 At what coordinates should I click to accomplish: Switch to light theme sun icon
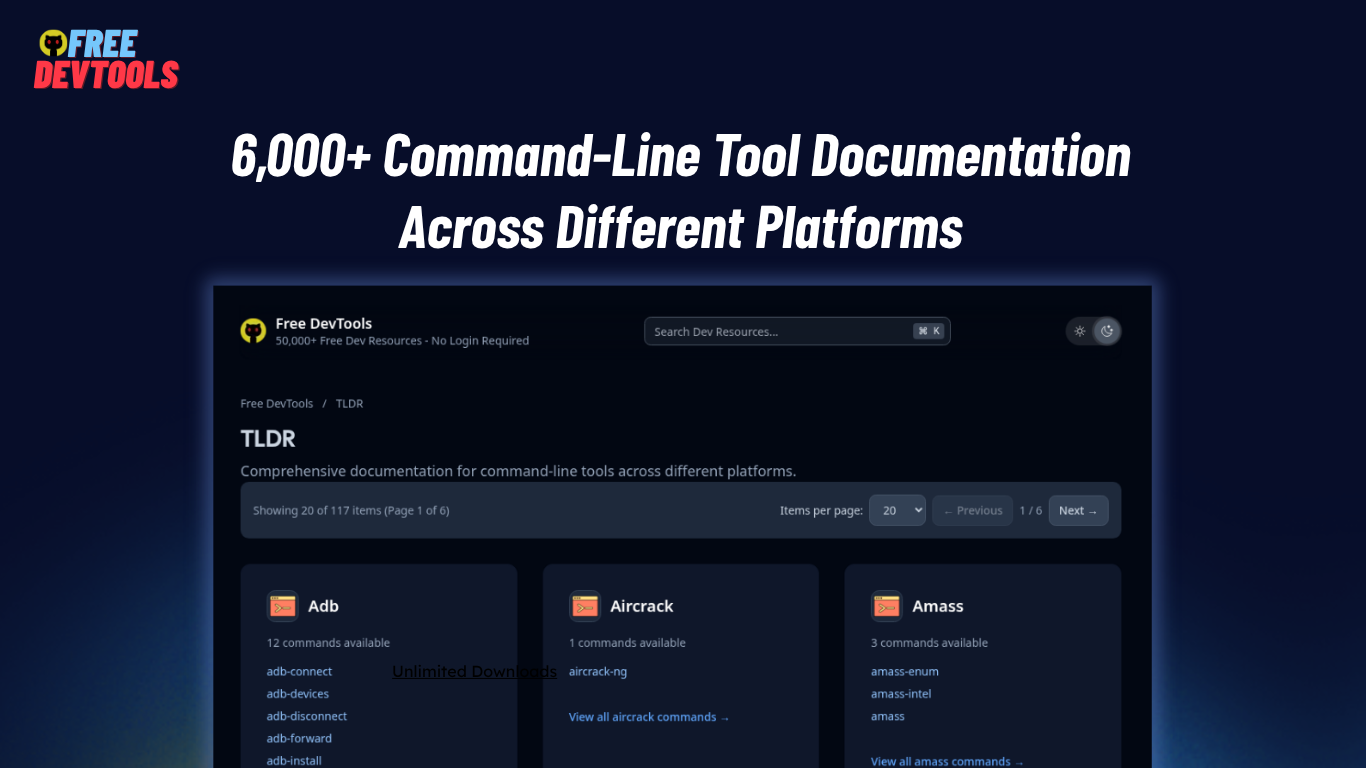pyautogui.click(x=1080, y=331)
